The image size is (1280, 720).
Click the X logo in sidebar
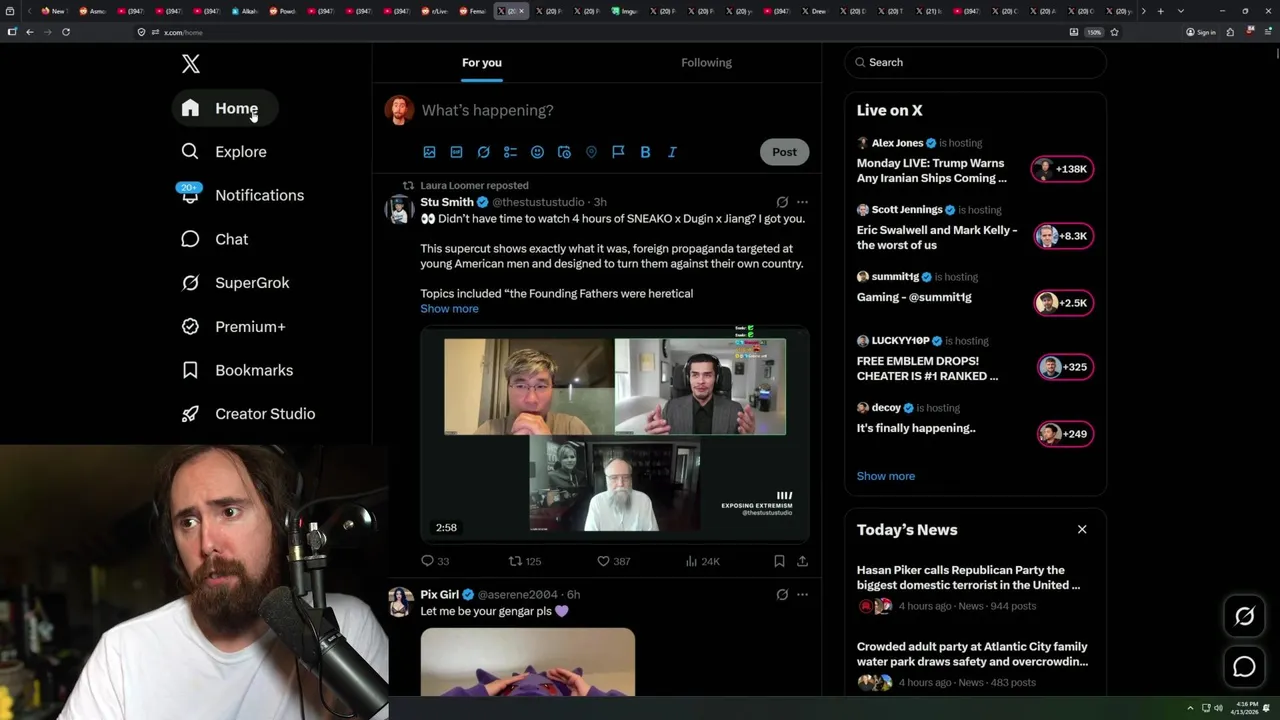pyautogui.click(x=191, y=64)
